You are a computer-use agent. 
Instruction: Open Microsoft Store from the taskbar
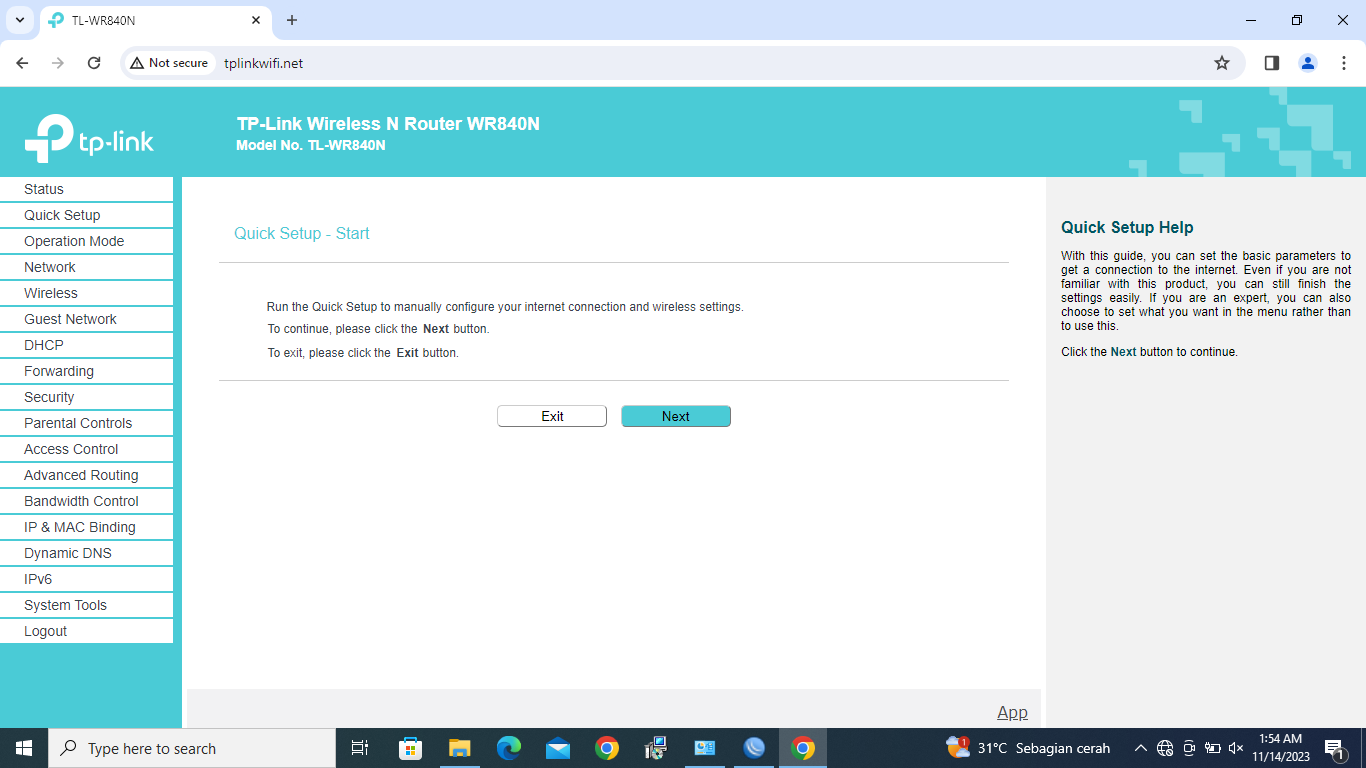coord(410,748)
